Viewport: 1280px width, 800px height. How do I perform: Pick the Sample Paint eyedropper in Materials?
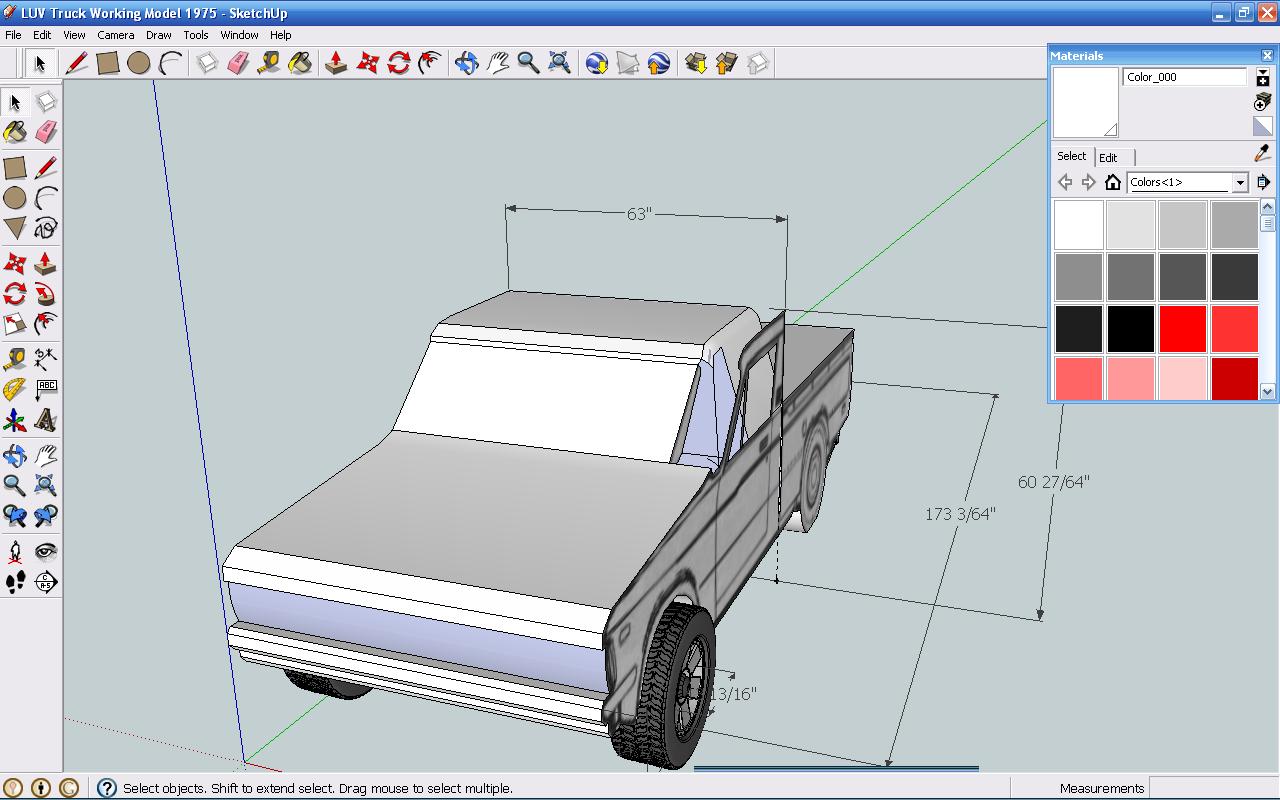coord(1262,154)
